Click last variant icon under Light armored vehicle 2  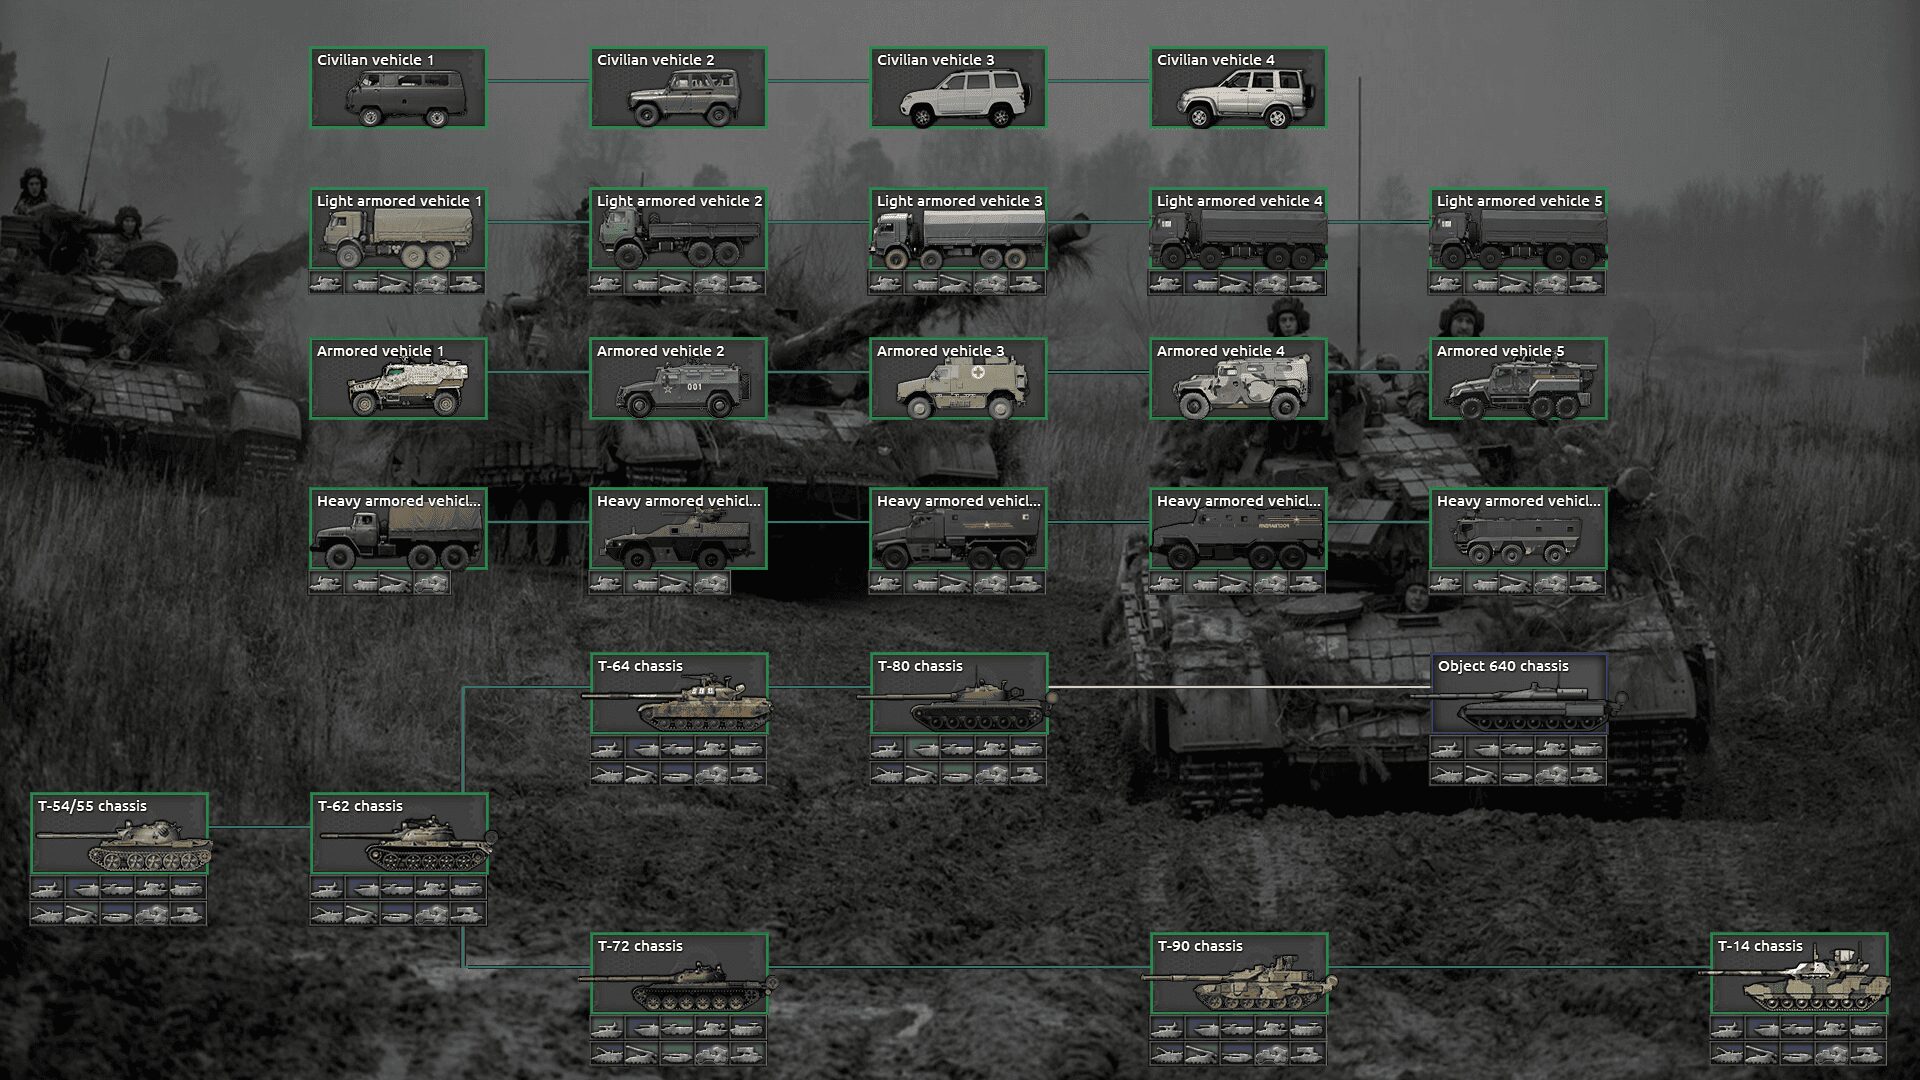(747, 283)
